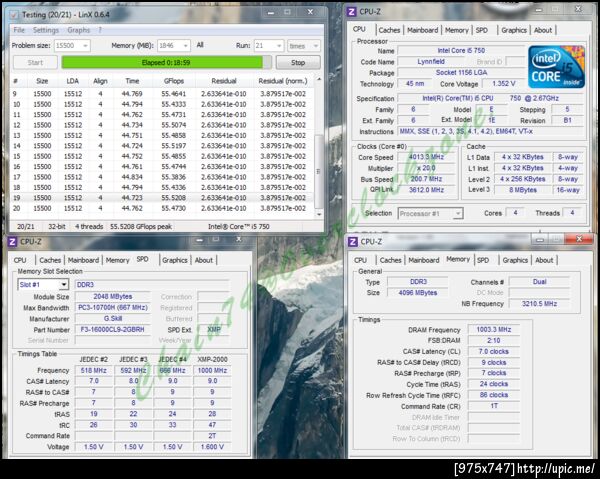Open the LinX Settings menu
The width and height of the screenshot is (600, 479).
(46, 30)
